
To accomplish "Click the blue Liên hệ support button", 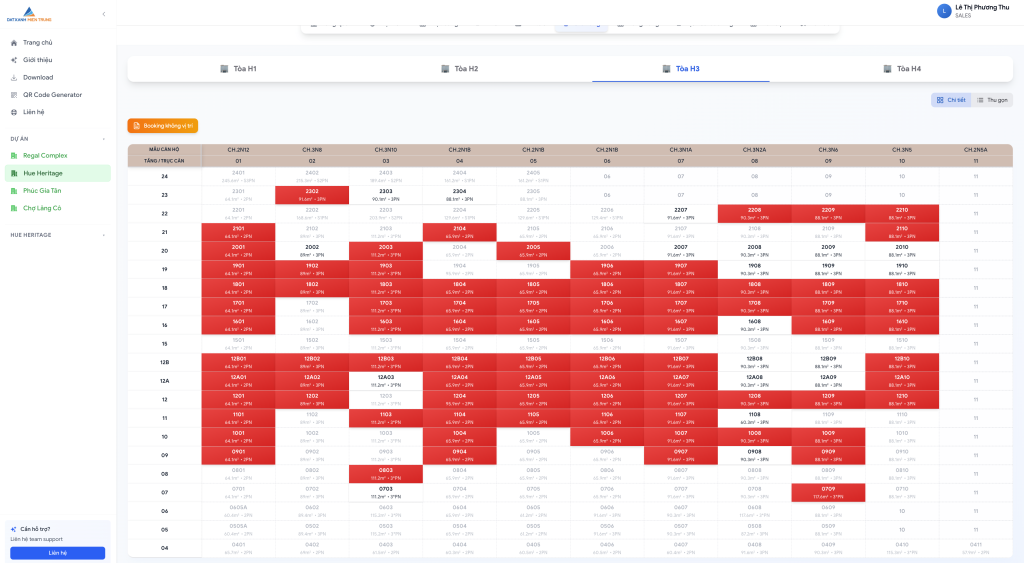I will (x=57, y=553).
